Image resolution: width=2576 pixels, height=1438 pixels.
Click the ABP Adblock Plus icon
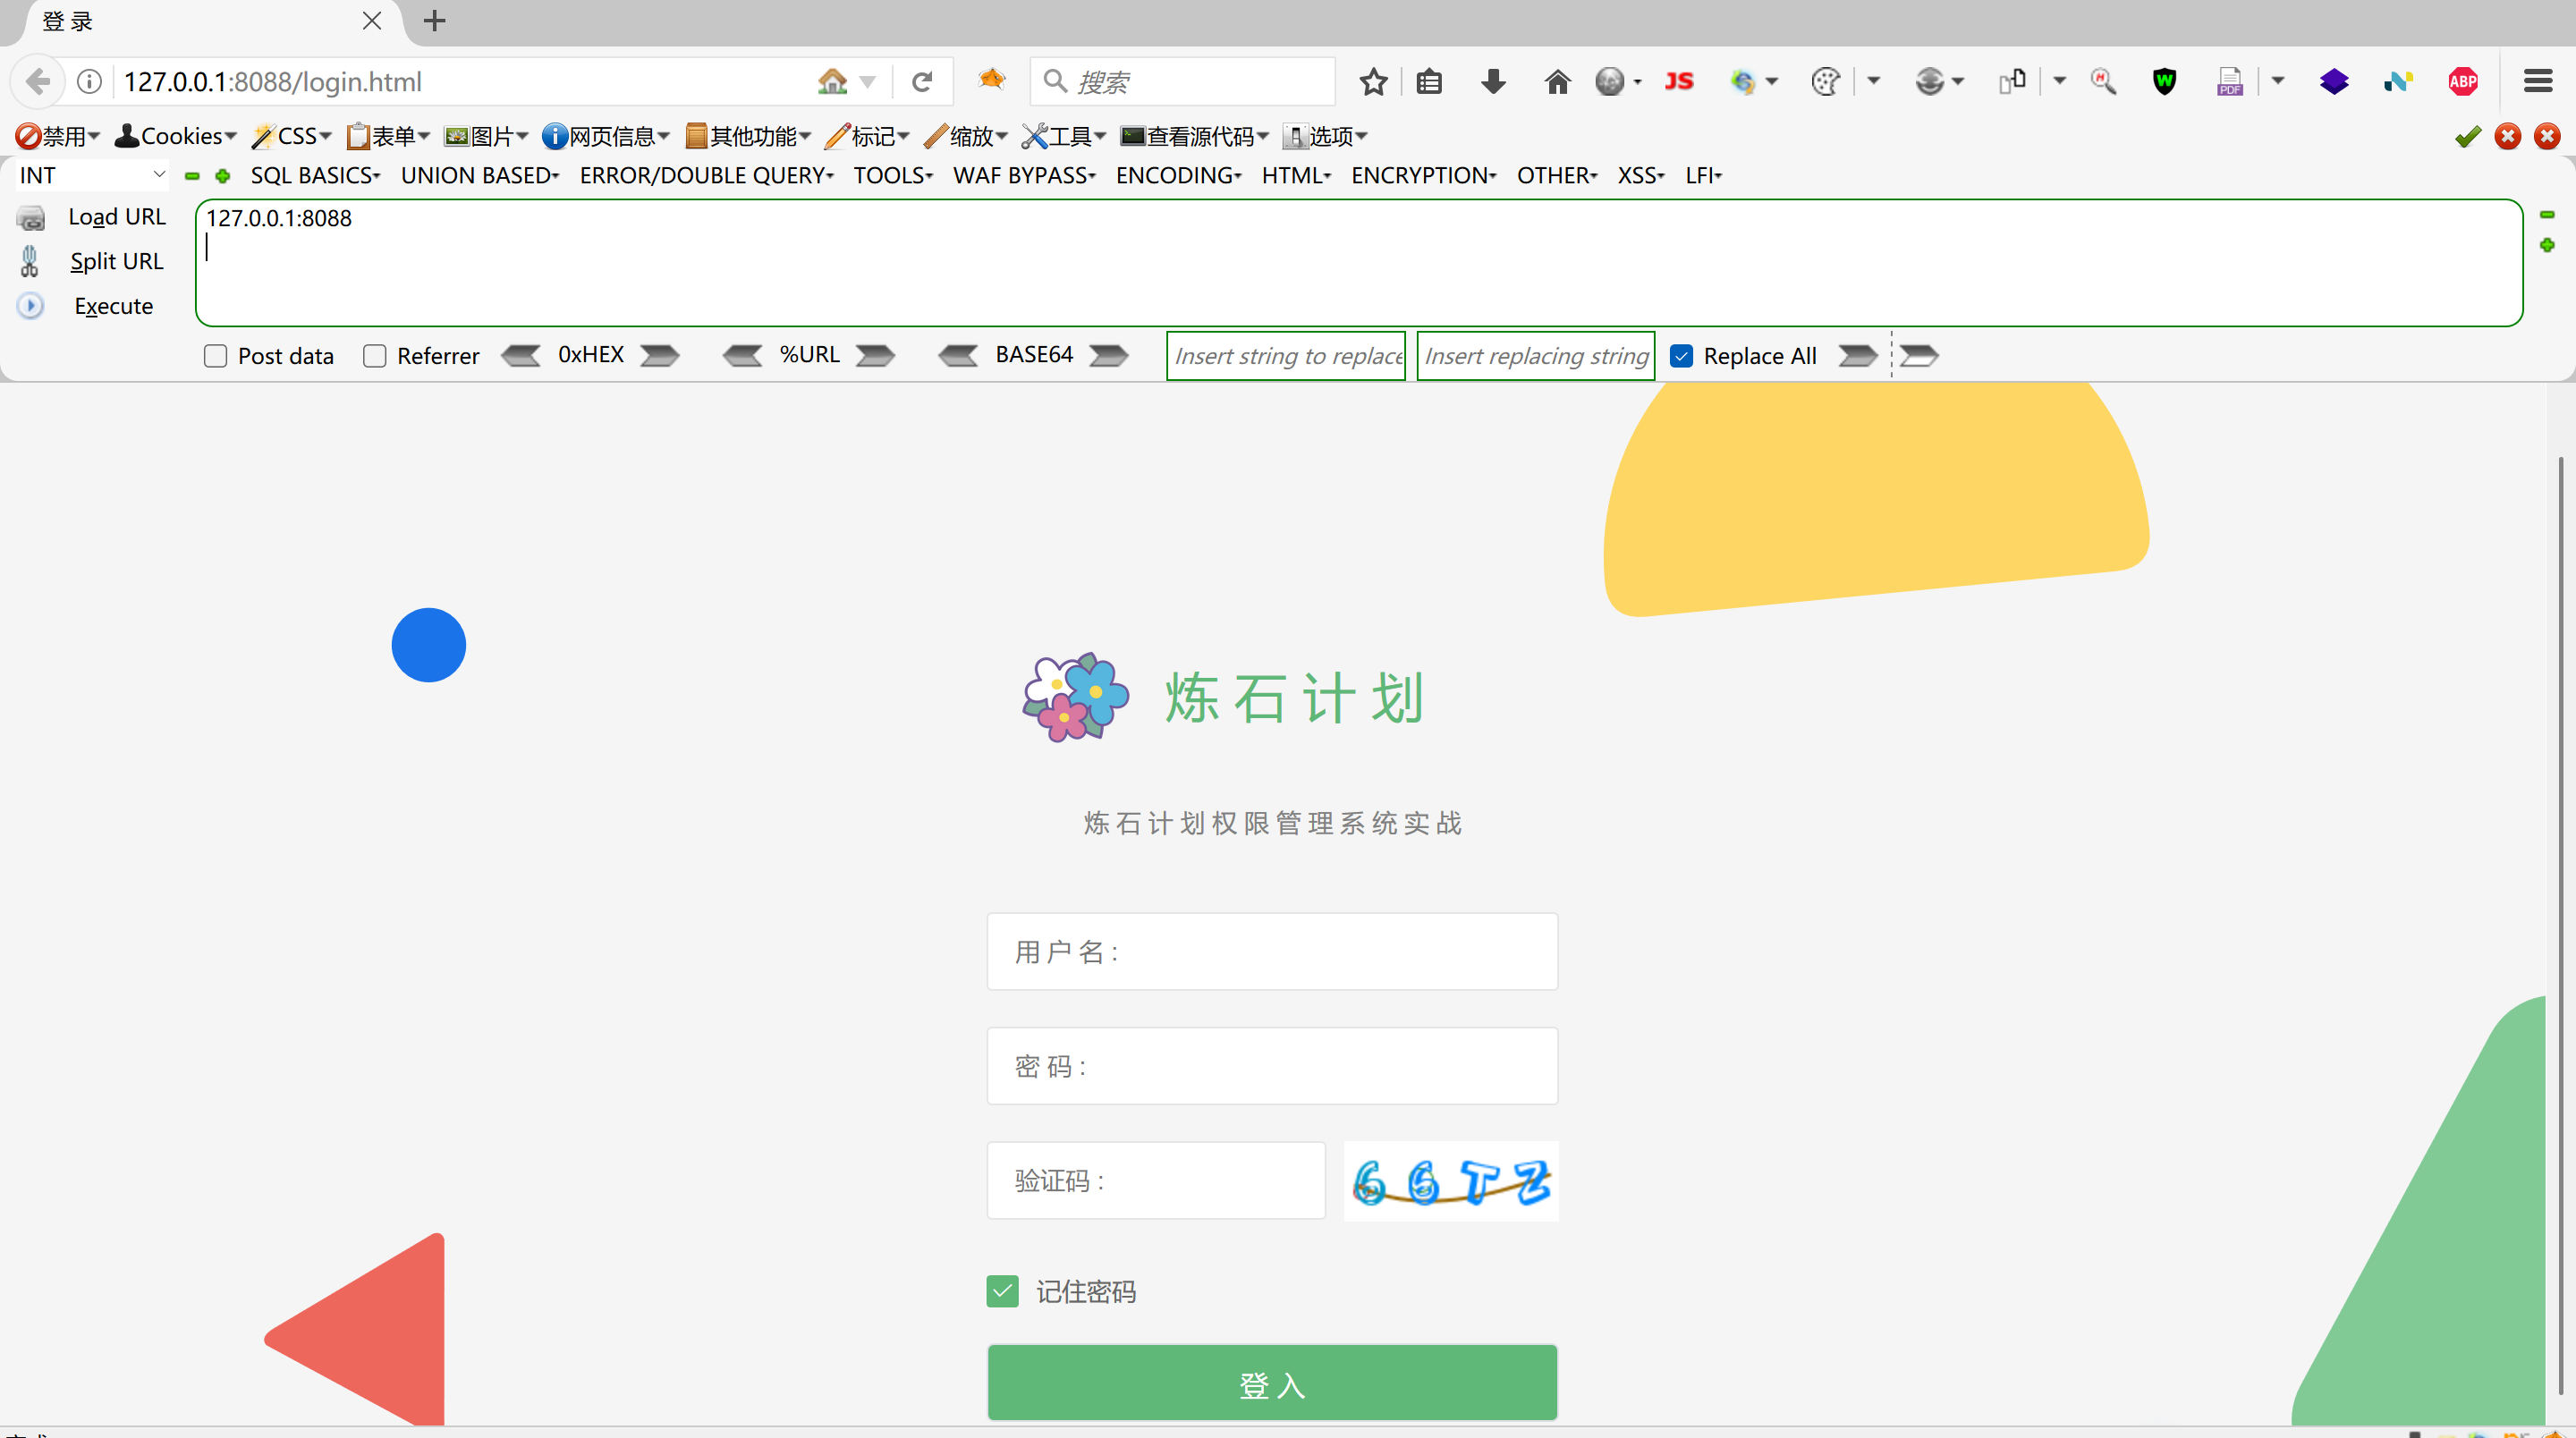[2462, 82]
